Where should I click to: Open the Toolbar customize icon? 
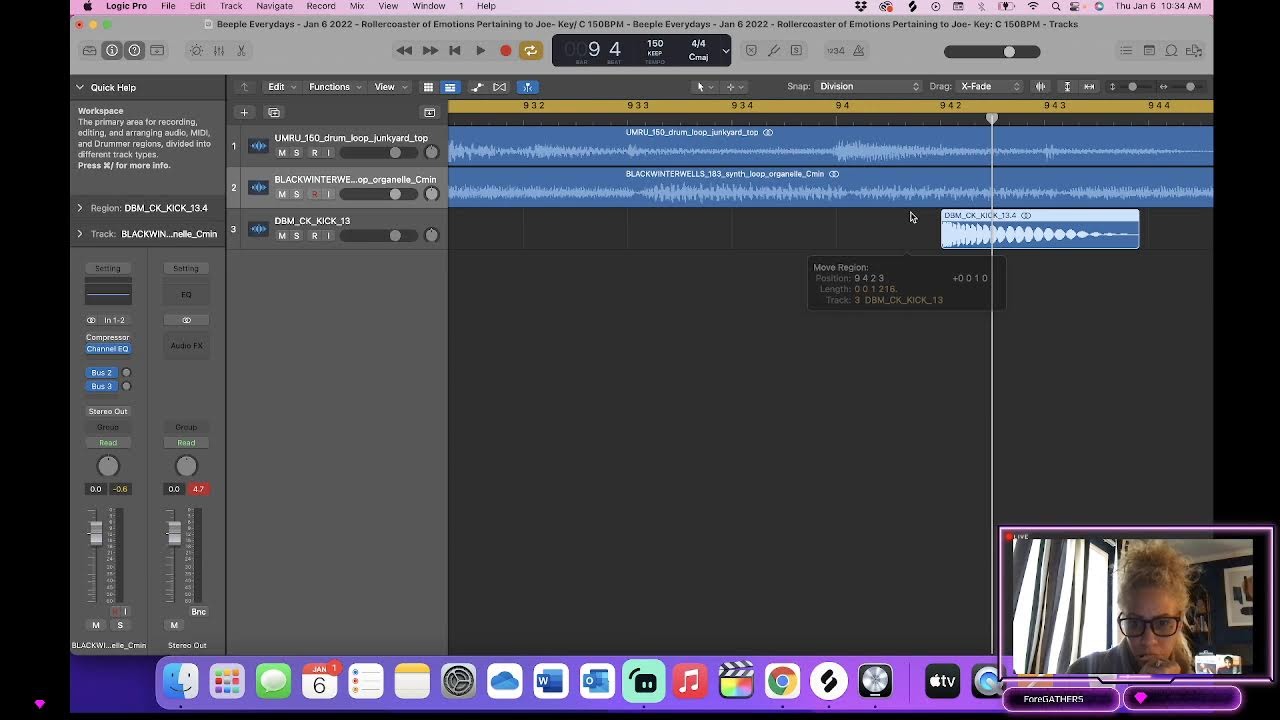click(157, 50)
